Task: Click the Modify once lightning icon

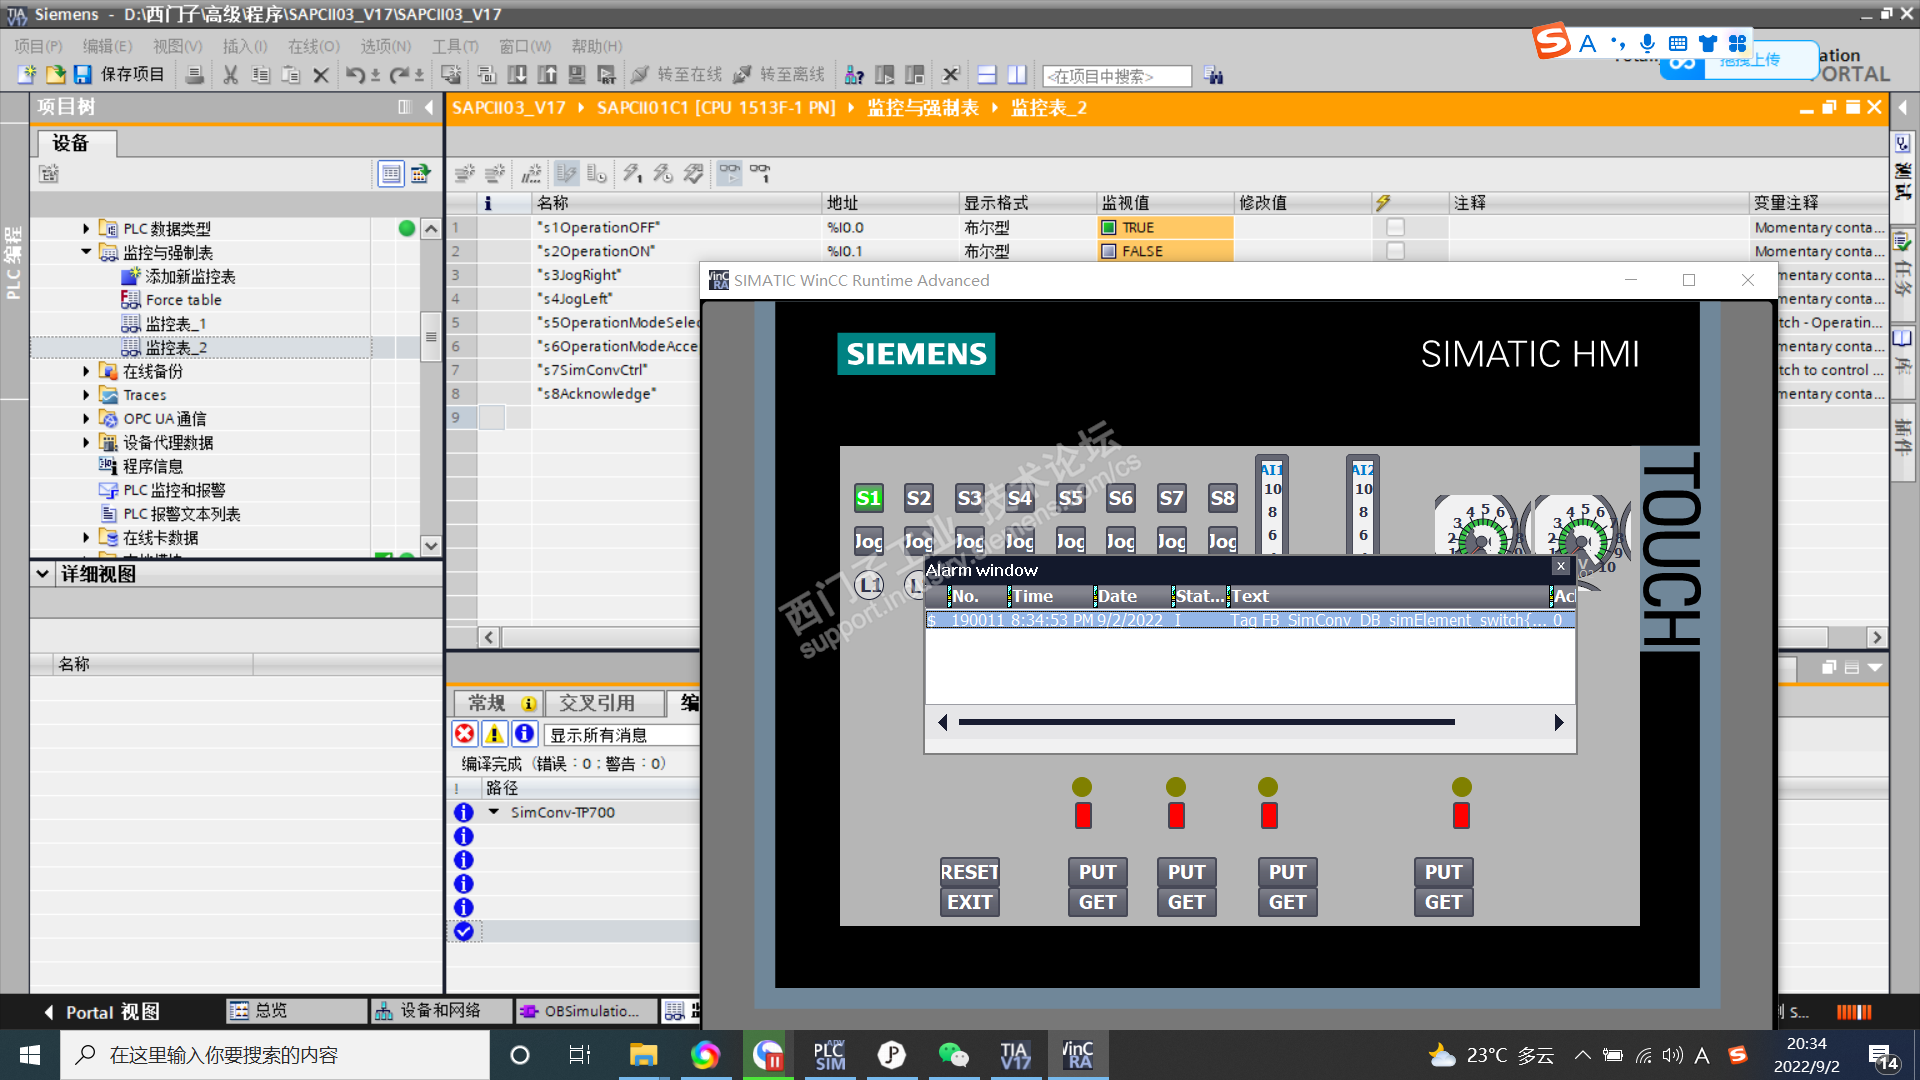Action: point(632,174)
